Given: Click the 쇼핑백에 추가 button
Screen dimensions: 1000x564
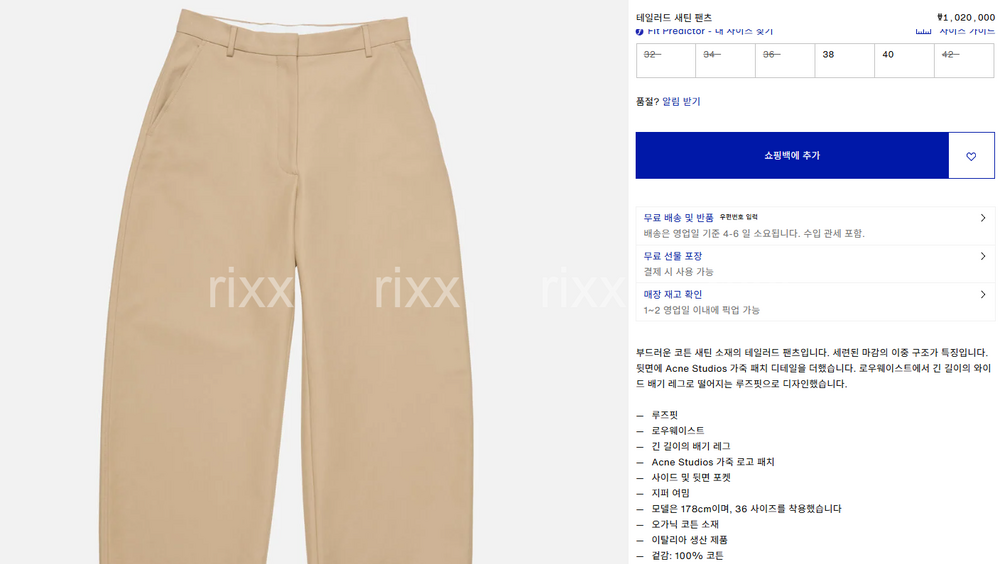Looking at the screenshot, I should [x=792, y=156].
